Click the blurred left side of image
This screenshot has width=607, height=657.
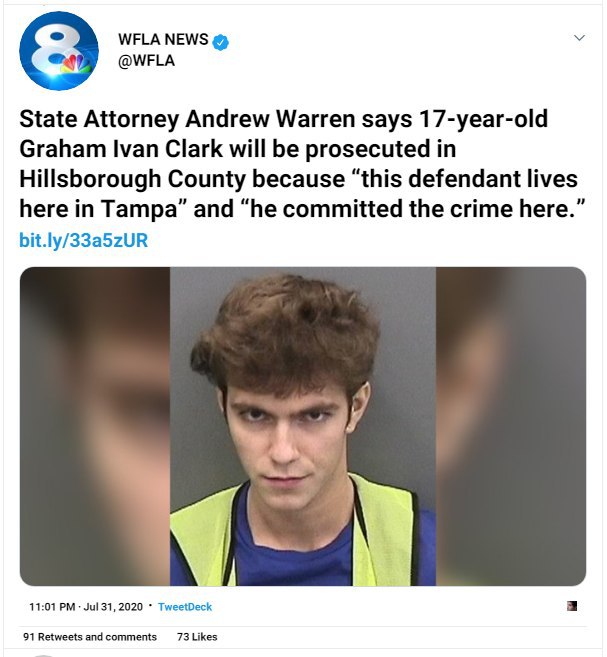tap(95, 426)
